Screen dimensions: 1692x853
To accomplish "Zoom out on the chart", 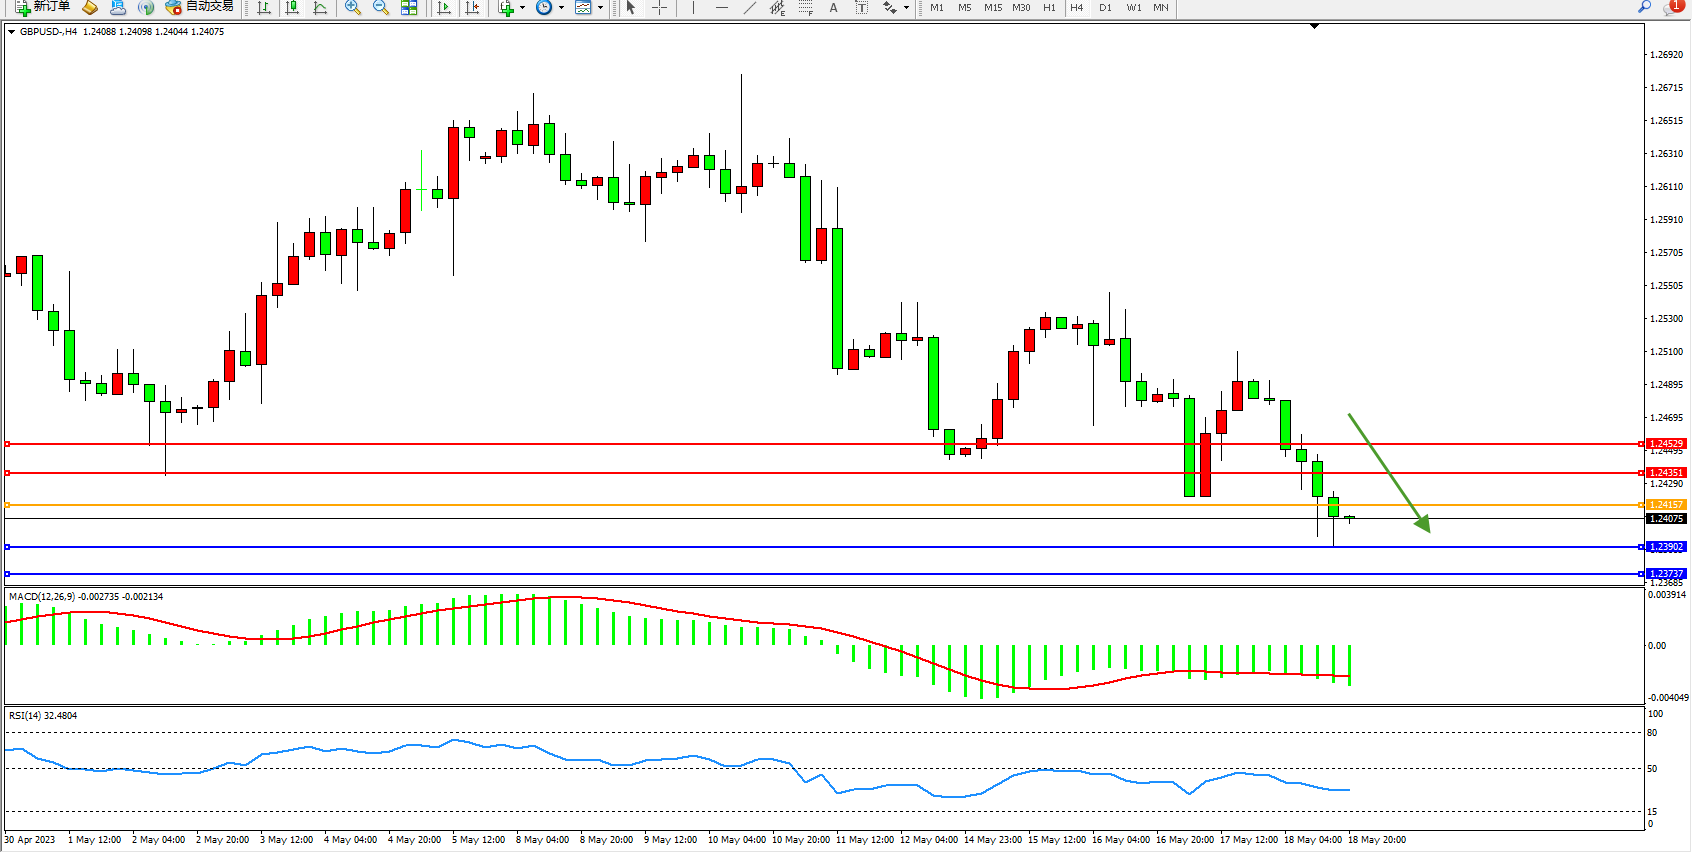I will tap(381, 8).
